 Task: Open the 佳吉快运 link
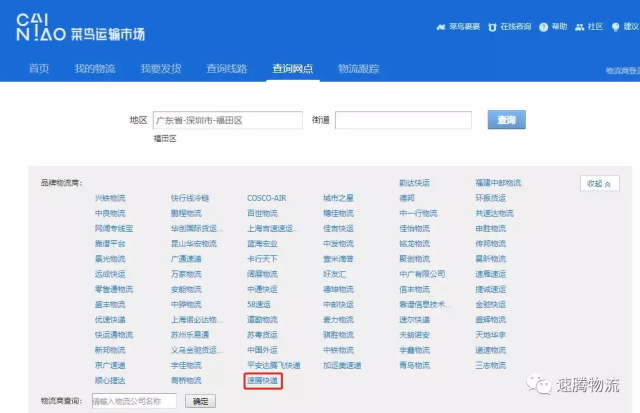click(338, 229)
